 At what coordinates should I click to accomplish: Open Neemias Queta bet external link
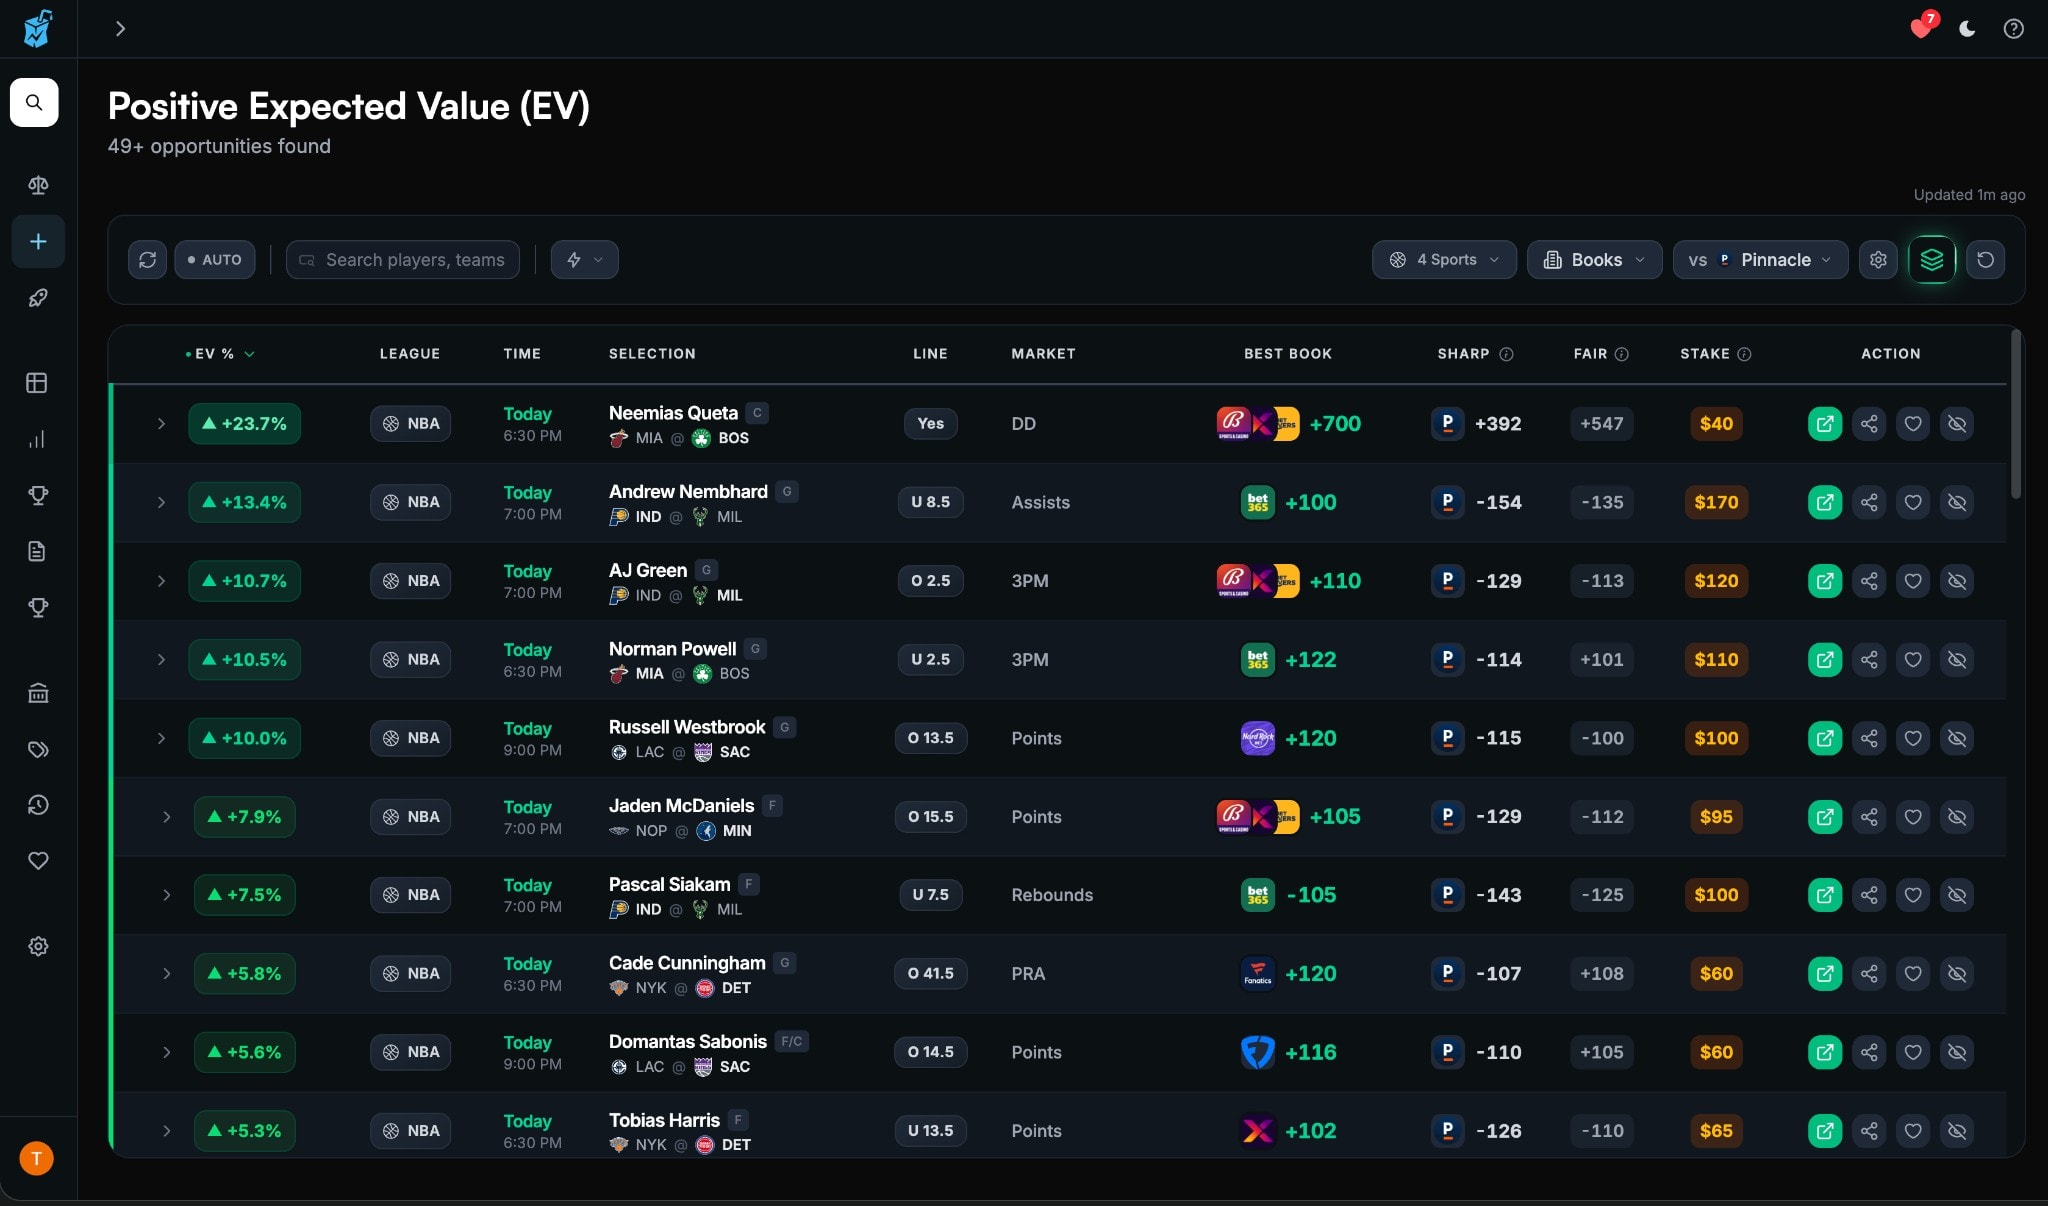[x=1824, y=423]
